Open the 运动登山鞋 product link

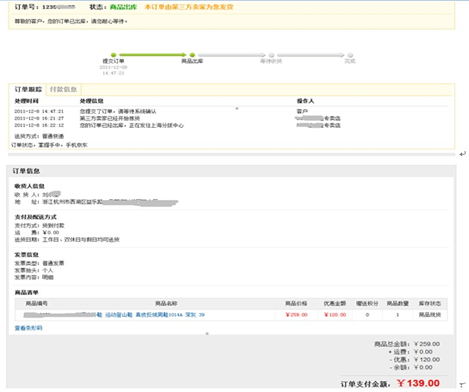[x=119, y=315]
